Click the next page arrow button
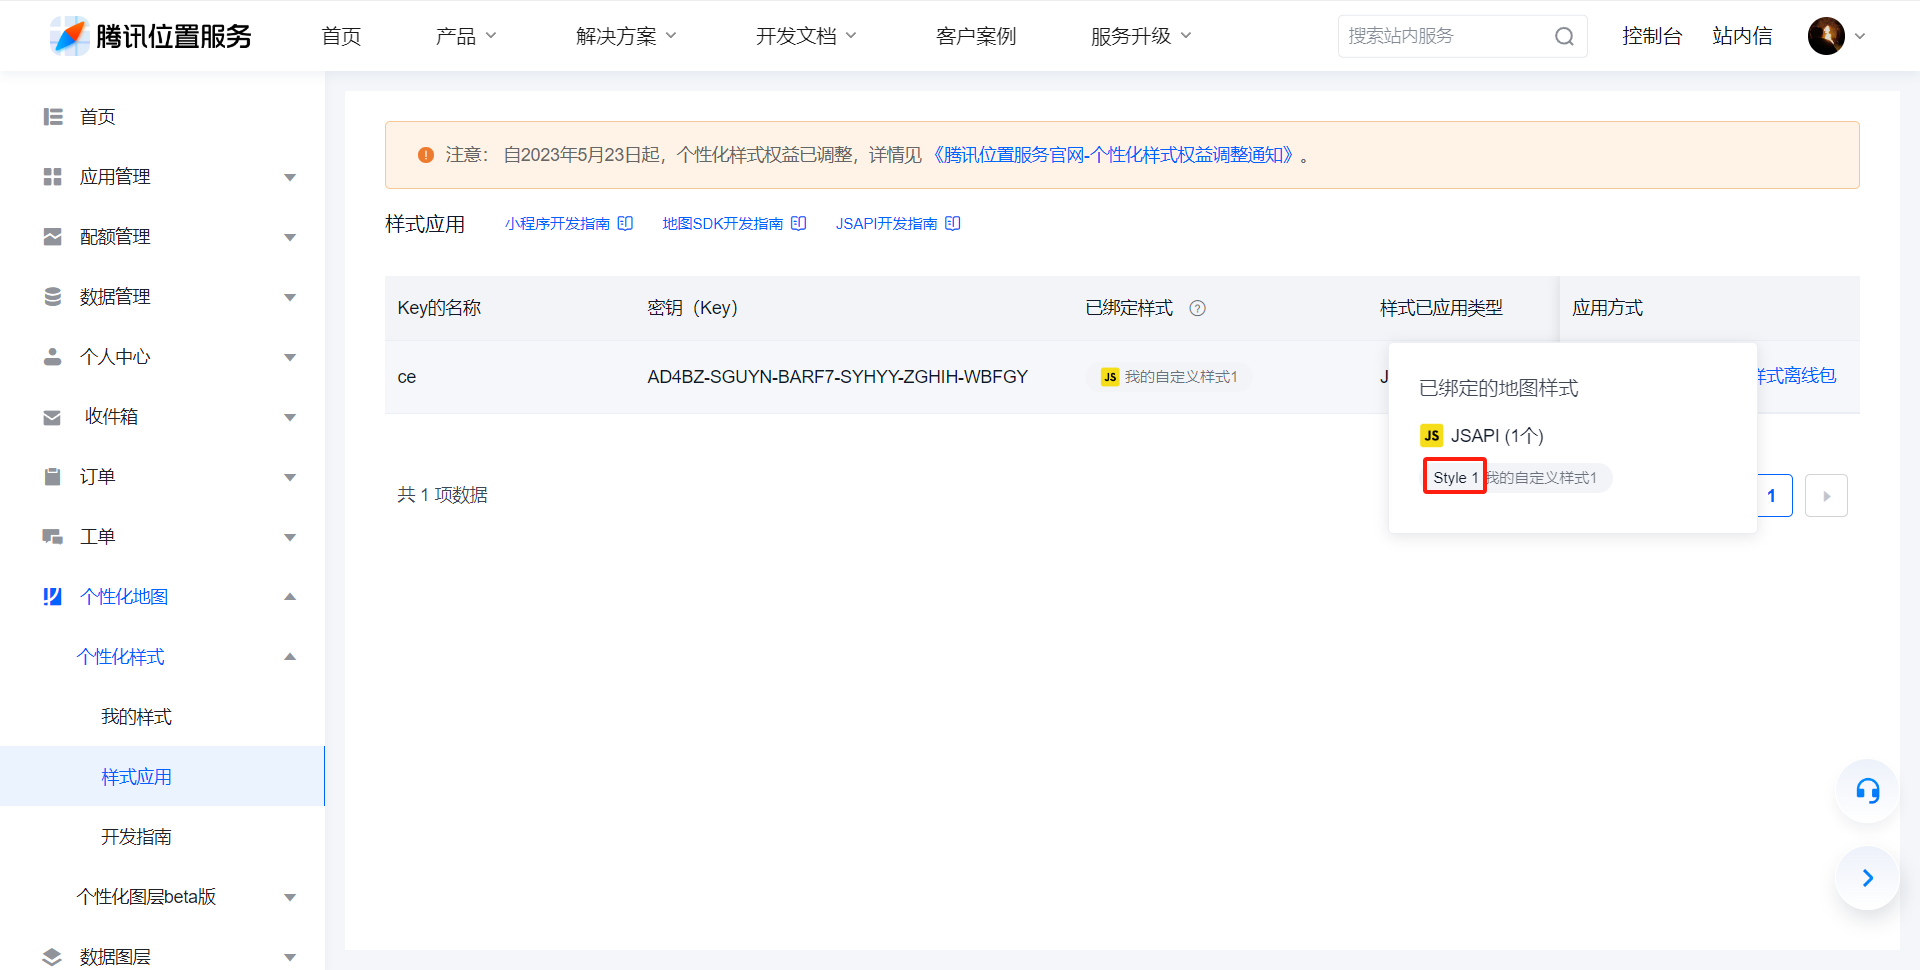This screenshot has width=1920, height=970. pyautogui.click(x=1826, y=496)
